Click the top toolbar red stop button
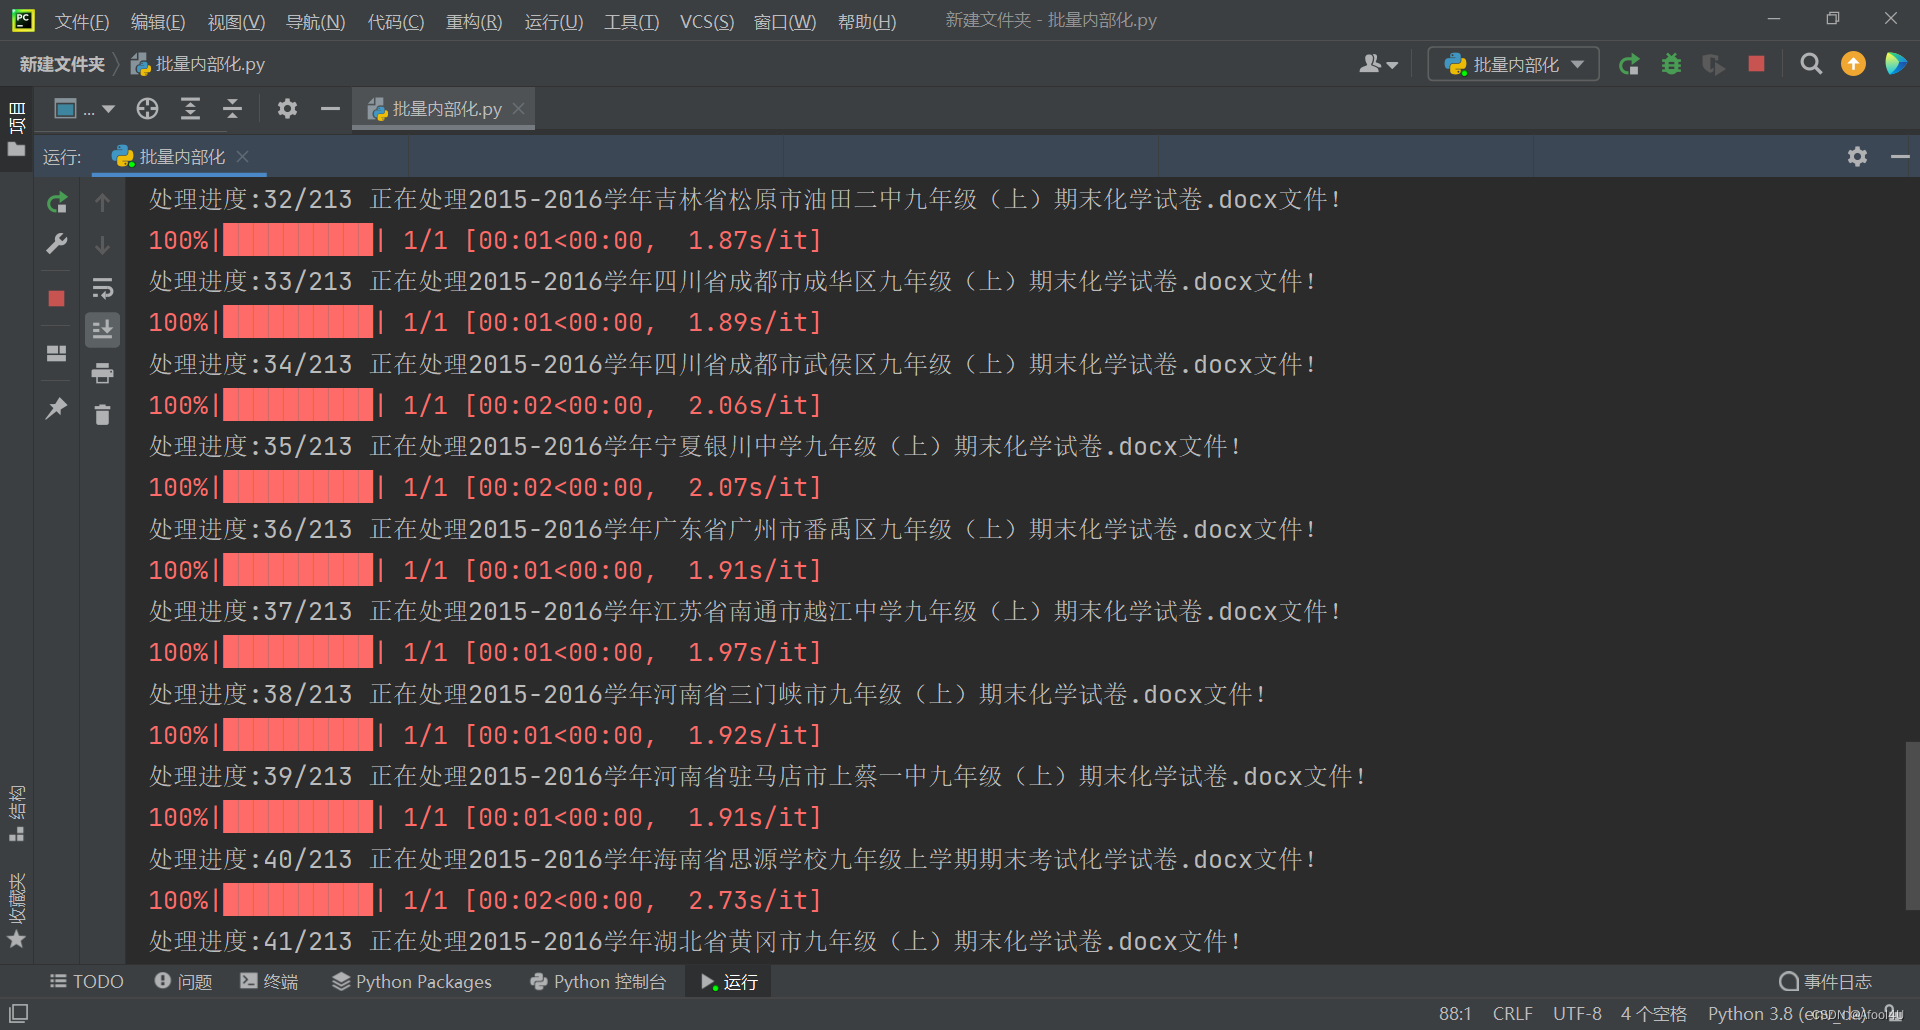Screen dimensions: 1920x1030 (x=1756, y=64)
